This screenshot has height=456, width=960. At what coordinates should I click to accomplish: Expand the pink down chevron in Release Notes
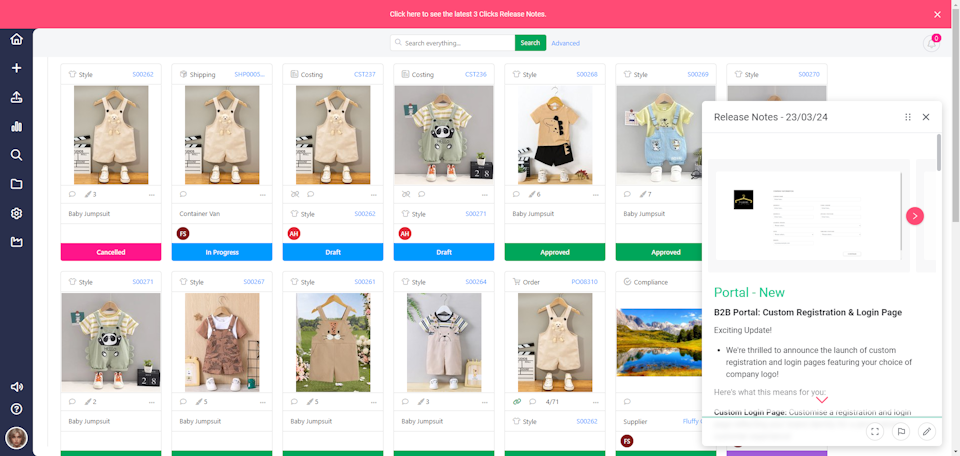(822, 400)
